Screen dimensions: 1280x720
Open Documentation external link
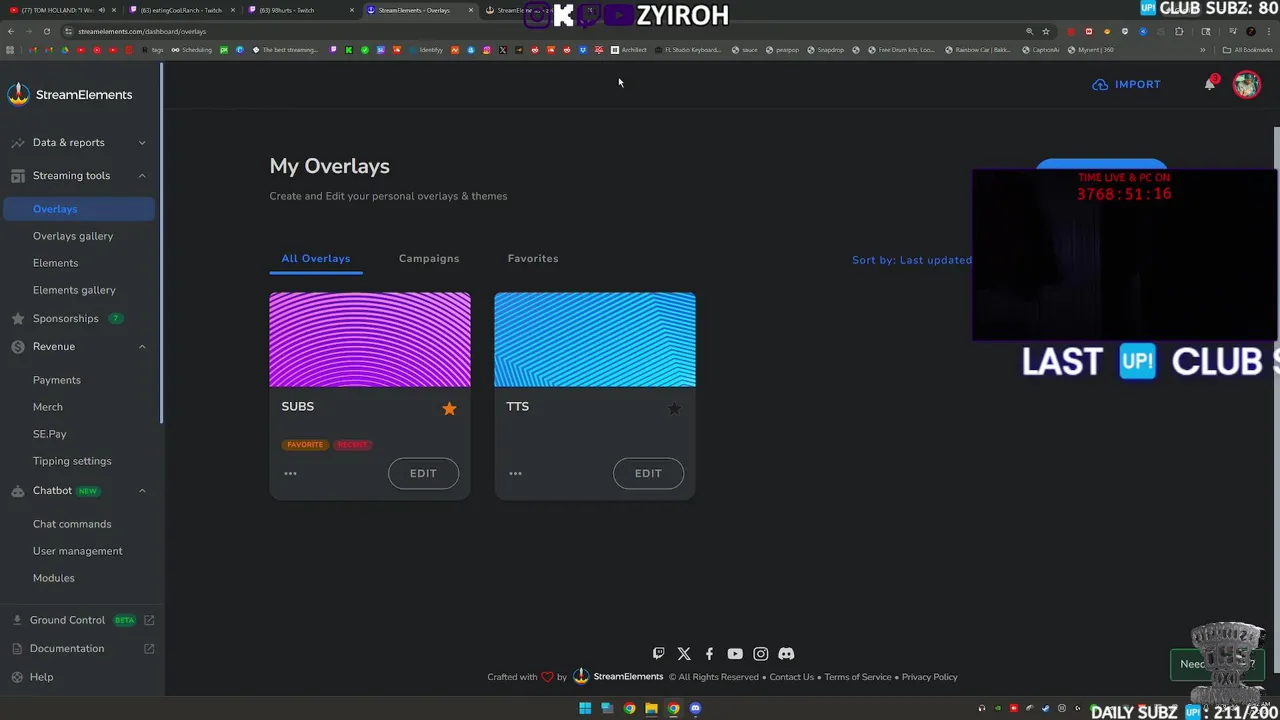click(80, 648)
